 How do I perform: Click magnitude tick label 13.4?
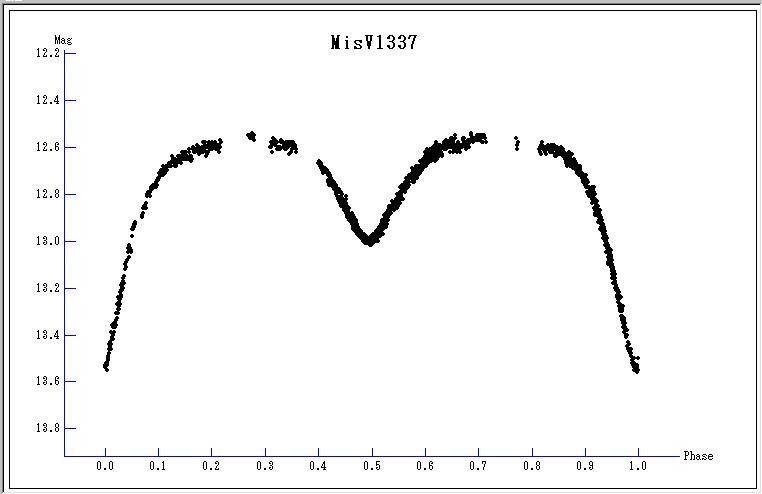[x=48, y=335]
